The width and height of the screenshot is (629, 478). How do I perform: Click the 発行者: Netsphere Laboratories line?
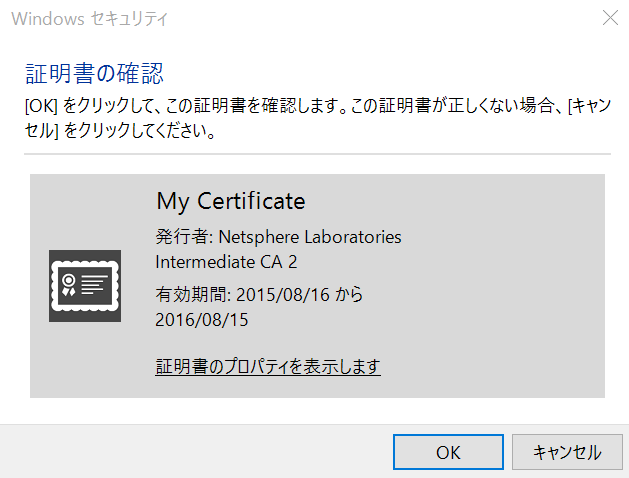278,237
